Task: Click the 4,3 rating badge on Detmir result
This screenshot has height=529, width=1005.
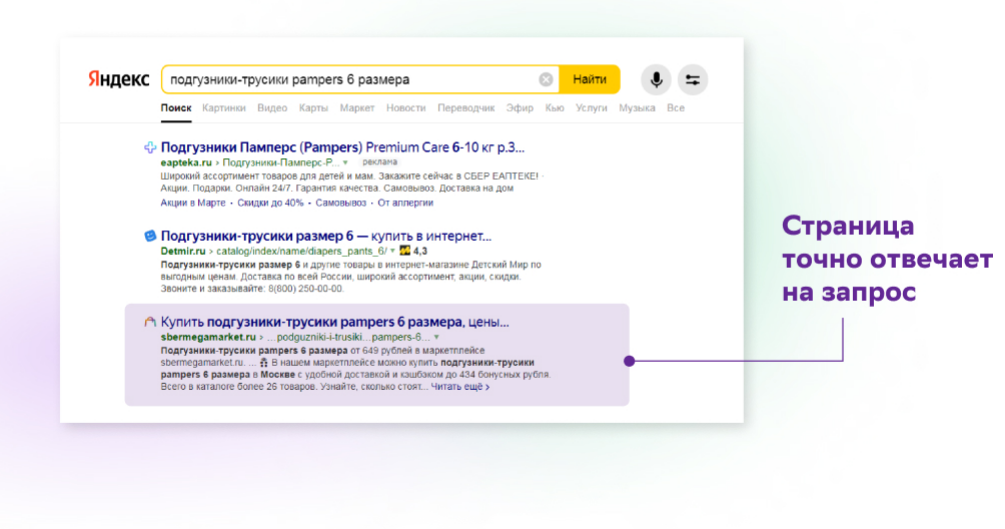Action: tap(413, 251)
